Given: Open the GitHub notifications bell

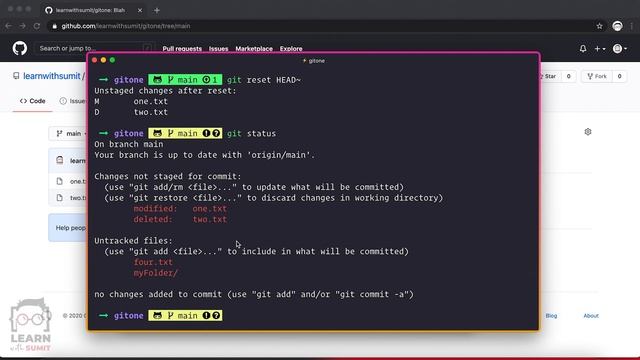Looking at the screenshot, I should [583, 49].
